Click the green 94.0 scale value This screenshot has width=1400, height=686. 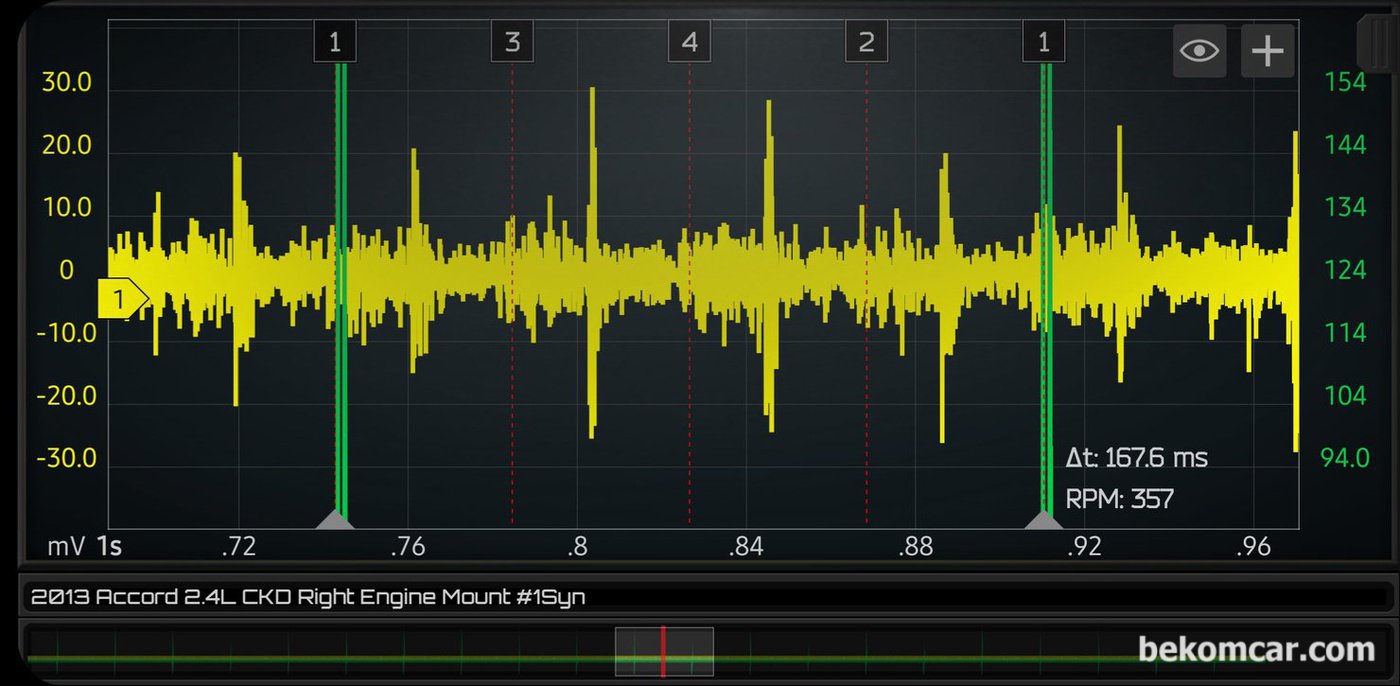tap(1345, 458)
